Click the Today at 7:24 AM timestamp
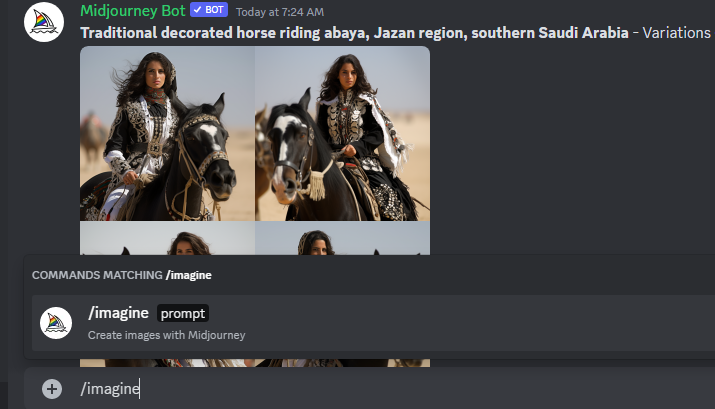The height and width of the screenshot is (409, 715). click(280, 12)
